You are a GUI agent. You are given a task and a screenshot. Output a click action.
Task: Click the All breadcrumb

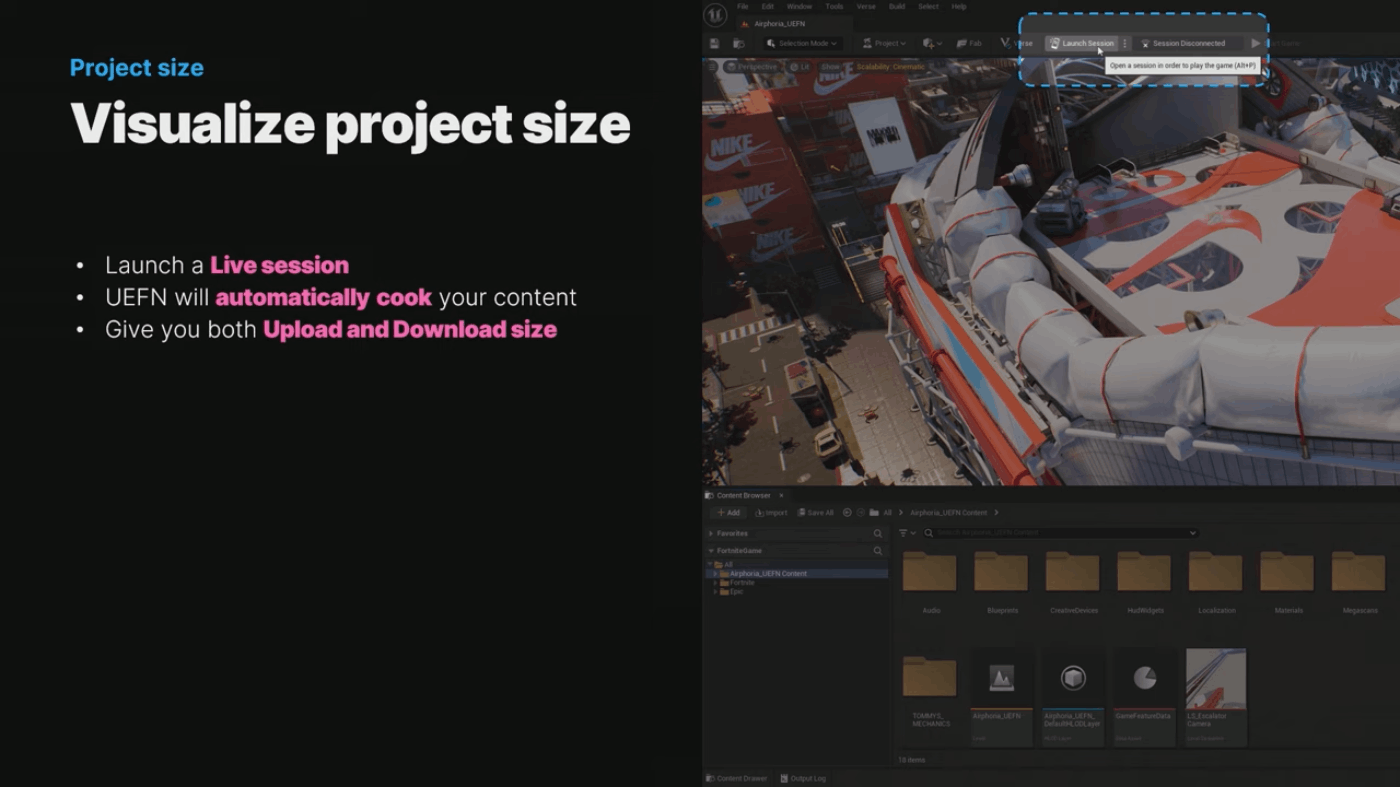(x=887, y=513)
